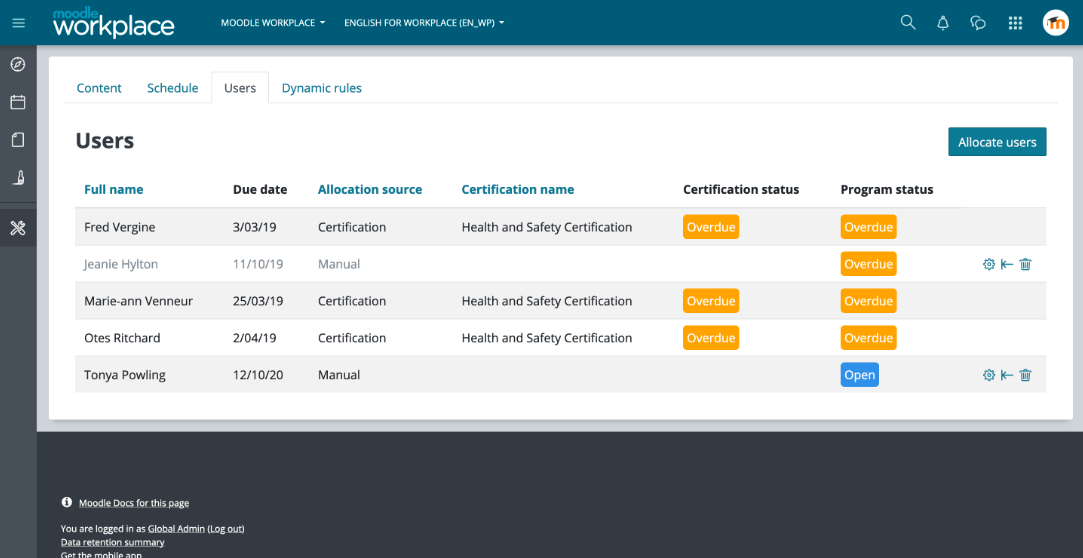Click reset arrow icon for Jeanie Hylton

(x=1007, y=264)
